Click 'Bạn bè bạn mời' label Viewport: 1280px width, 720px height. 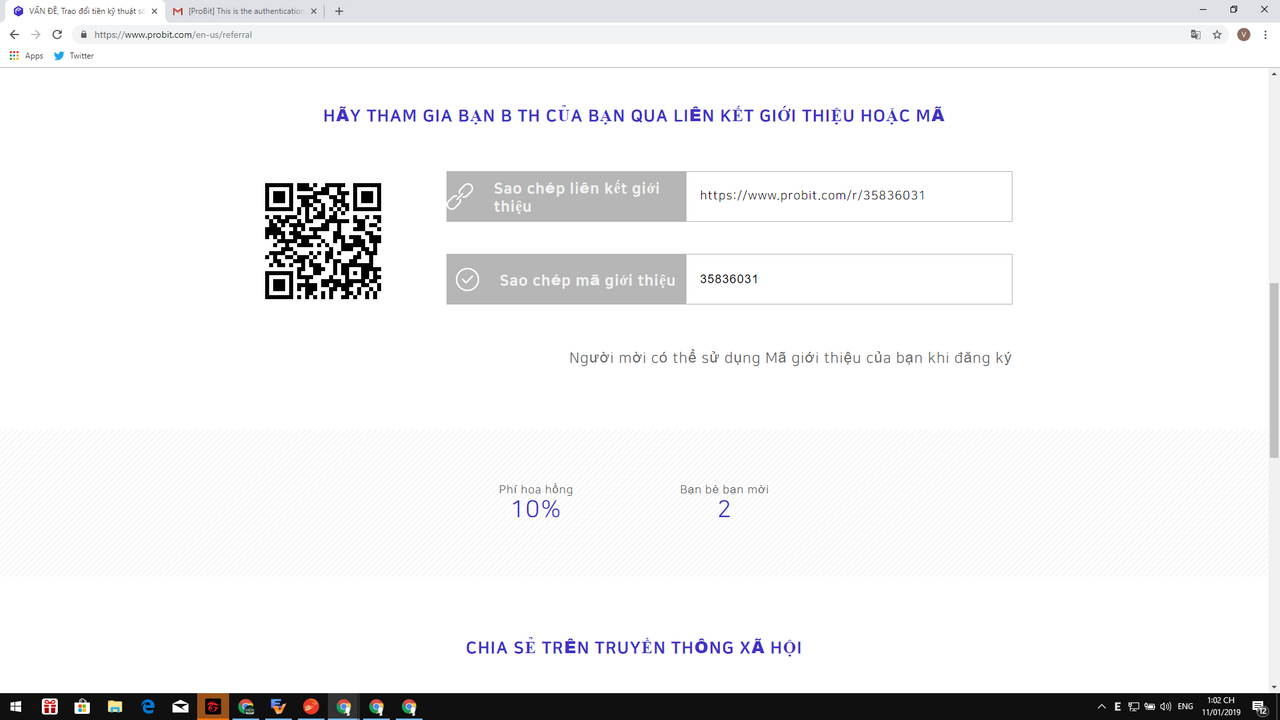click(724, 489)
